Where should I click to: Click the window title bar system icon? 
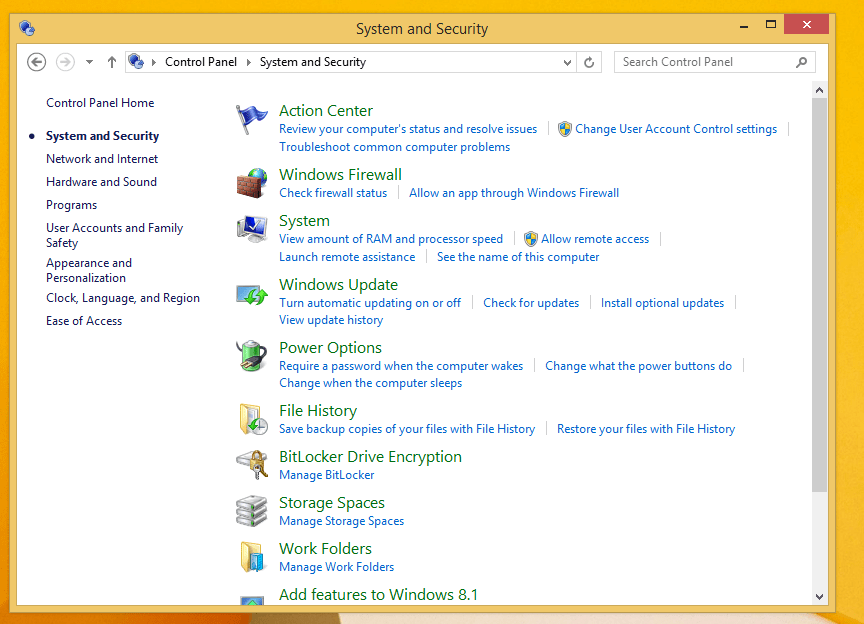pos(26,28)
